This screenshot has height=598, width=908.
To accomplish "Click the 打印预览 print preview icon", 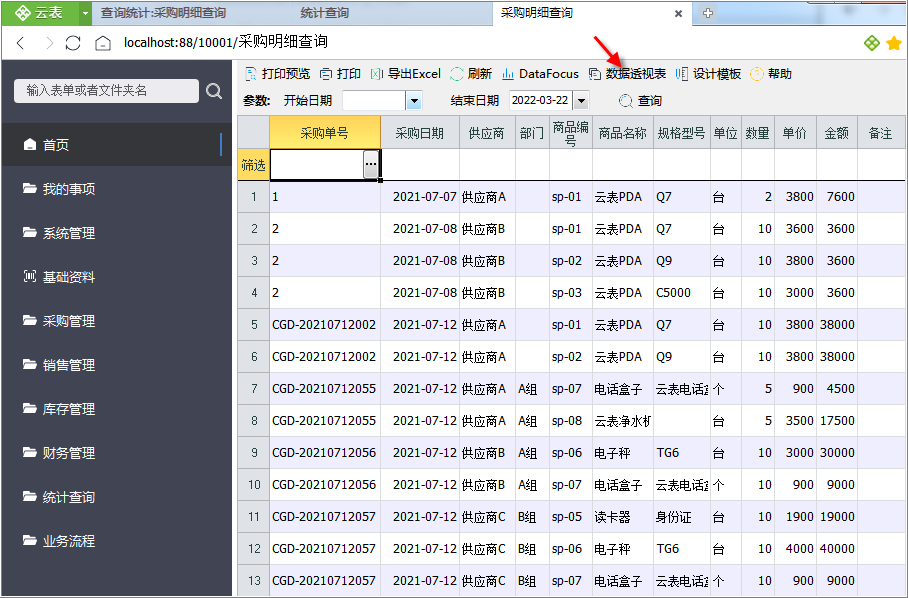I will click(251, 74).
